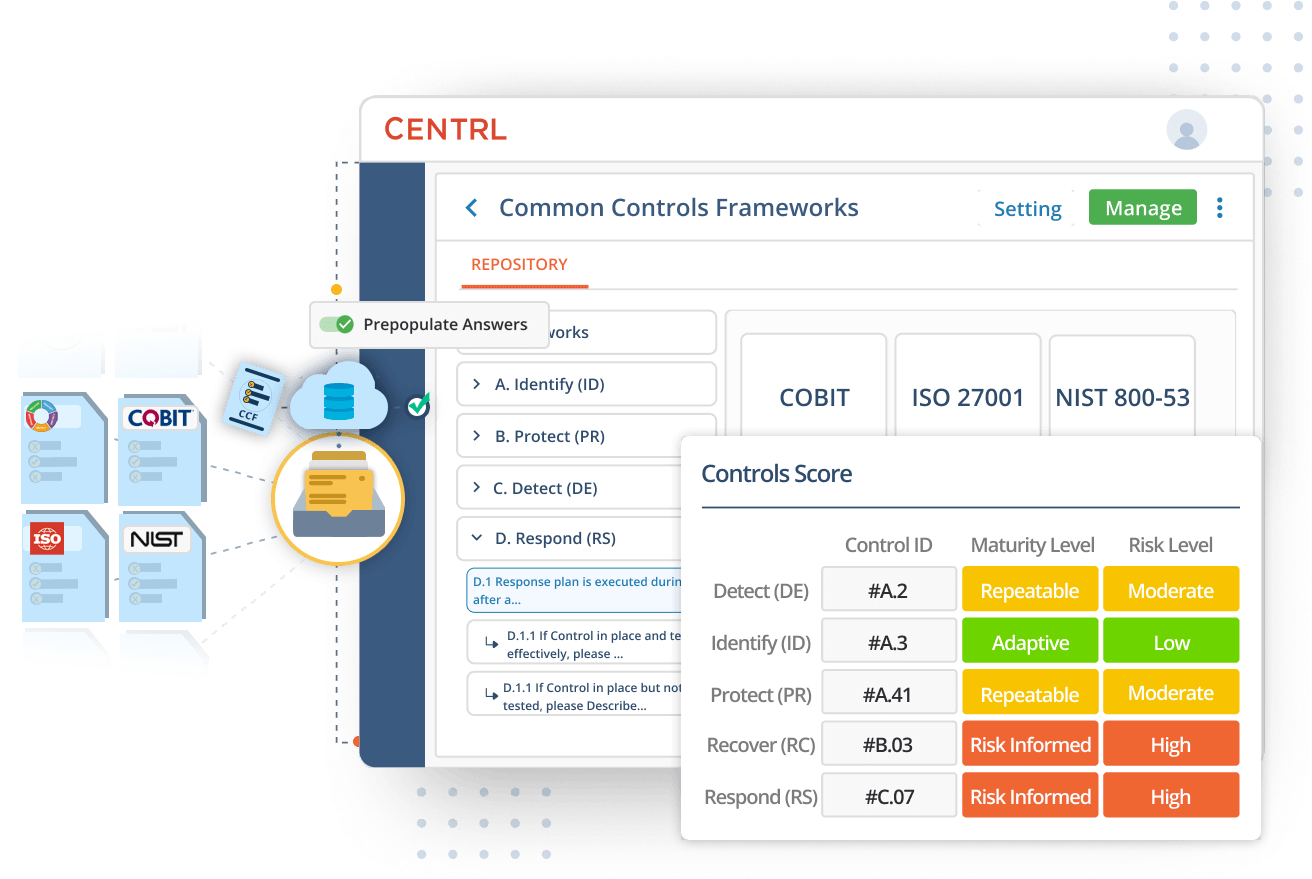The height and width of the screenshot is (879, 1312).
Task: Click the Detect (DE) row label
Action: 760,591
